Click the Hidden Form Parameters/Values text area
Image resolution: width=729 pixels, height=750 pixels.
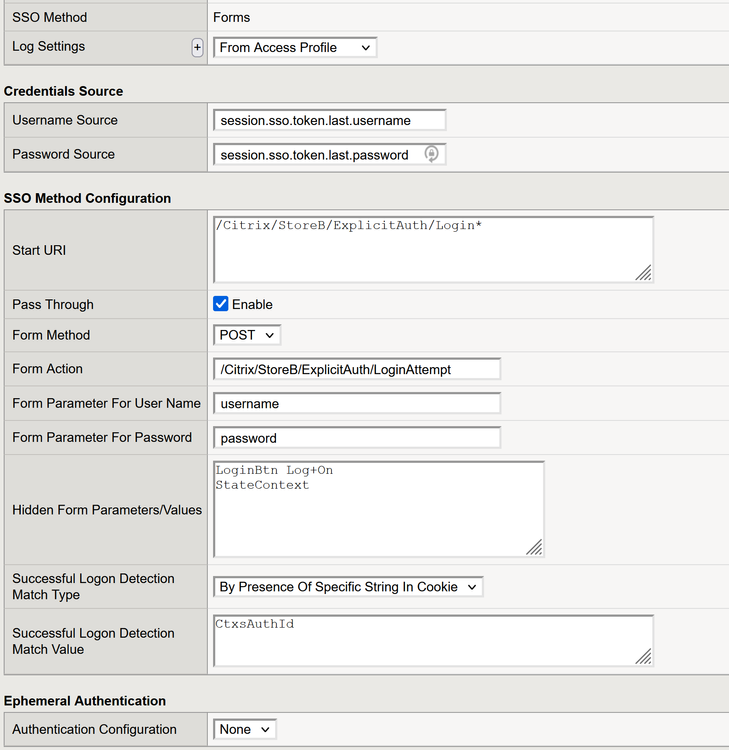(x=378, y=509)
